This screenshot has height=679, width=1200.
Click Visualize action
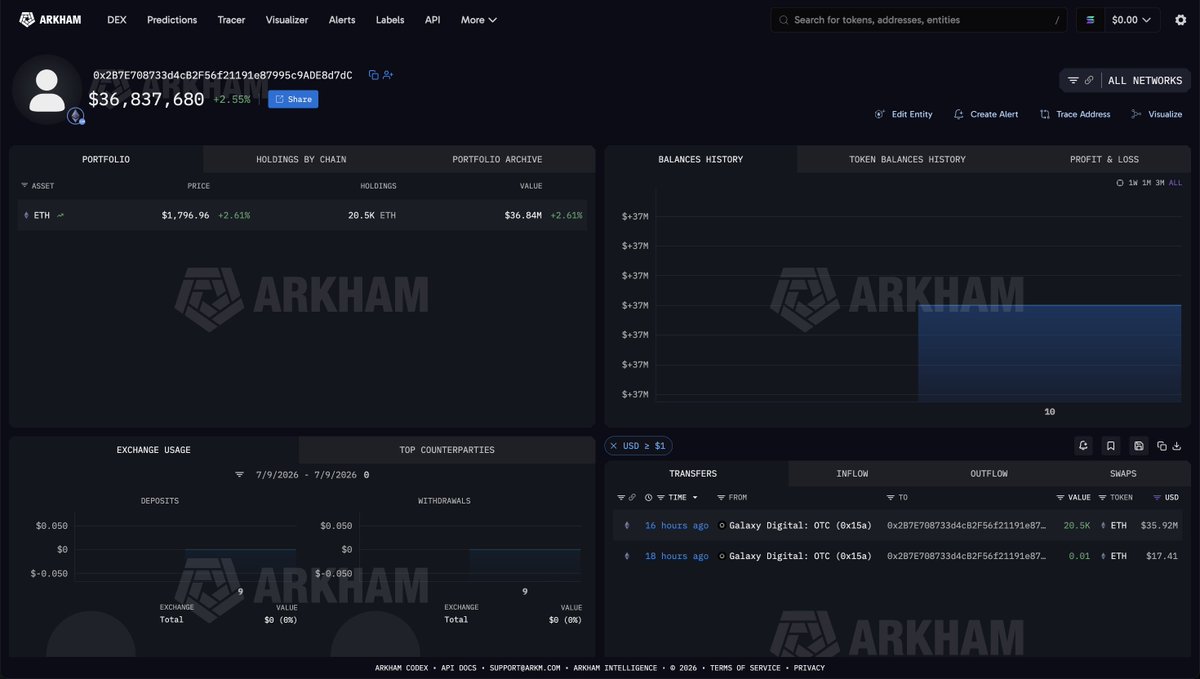(1157, 114)
